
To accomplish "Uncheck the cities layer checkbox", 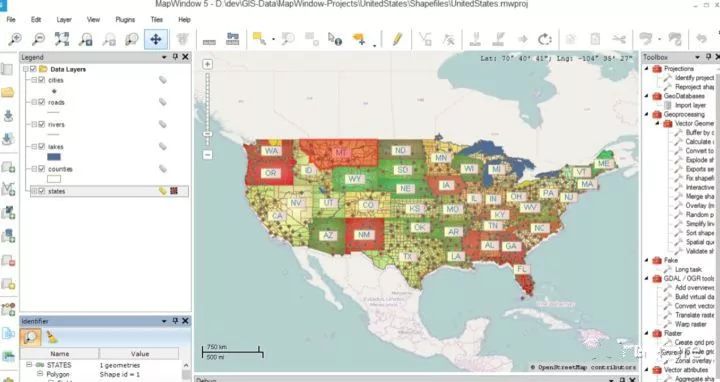I will coord(42,80).
